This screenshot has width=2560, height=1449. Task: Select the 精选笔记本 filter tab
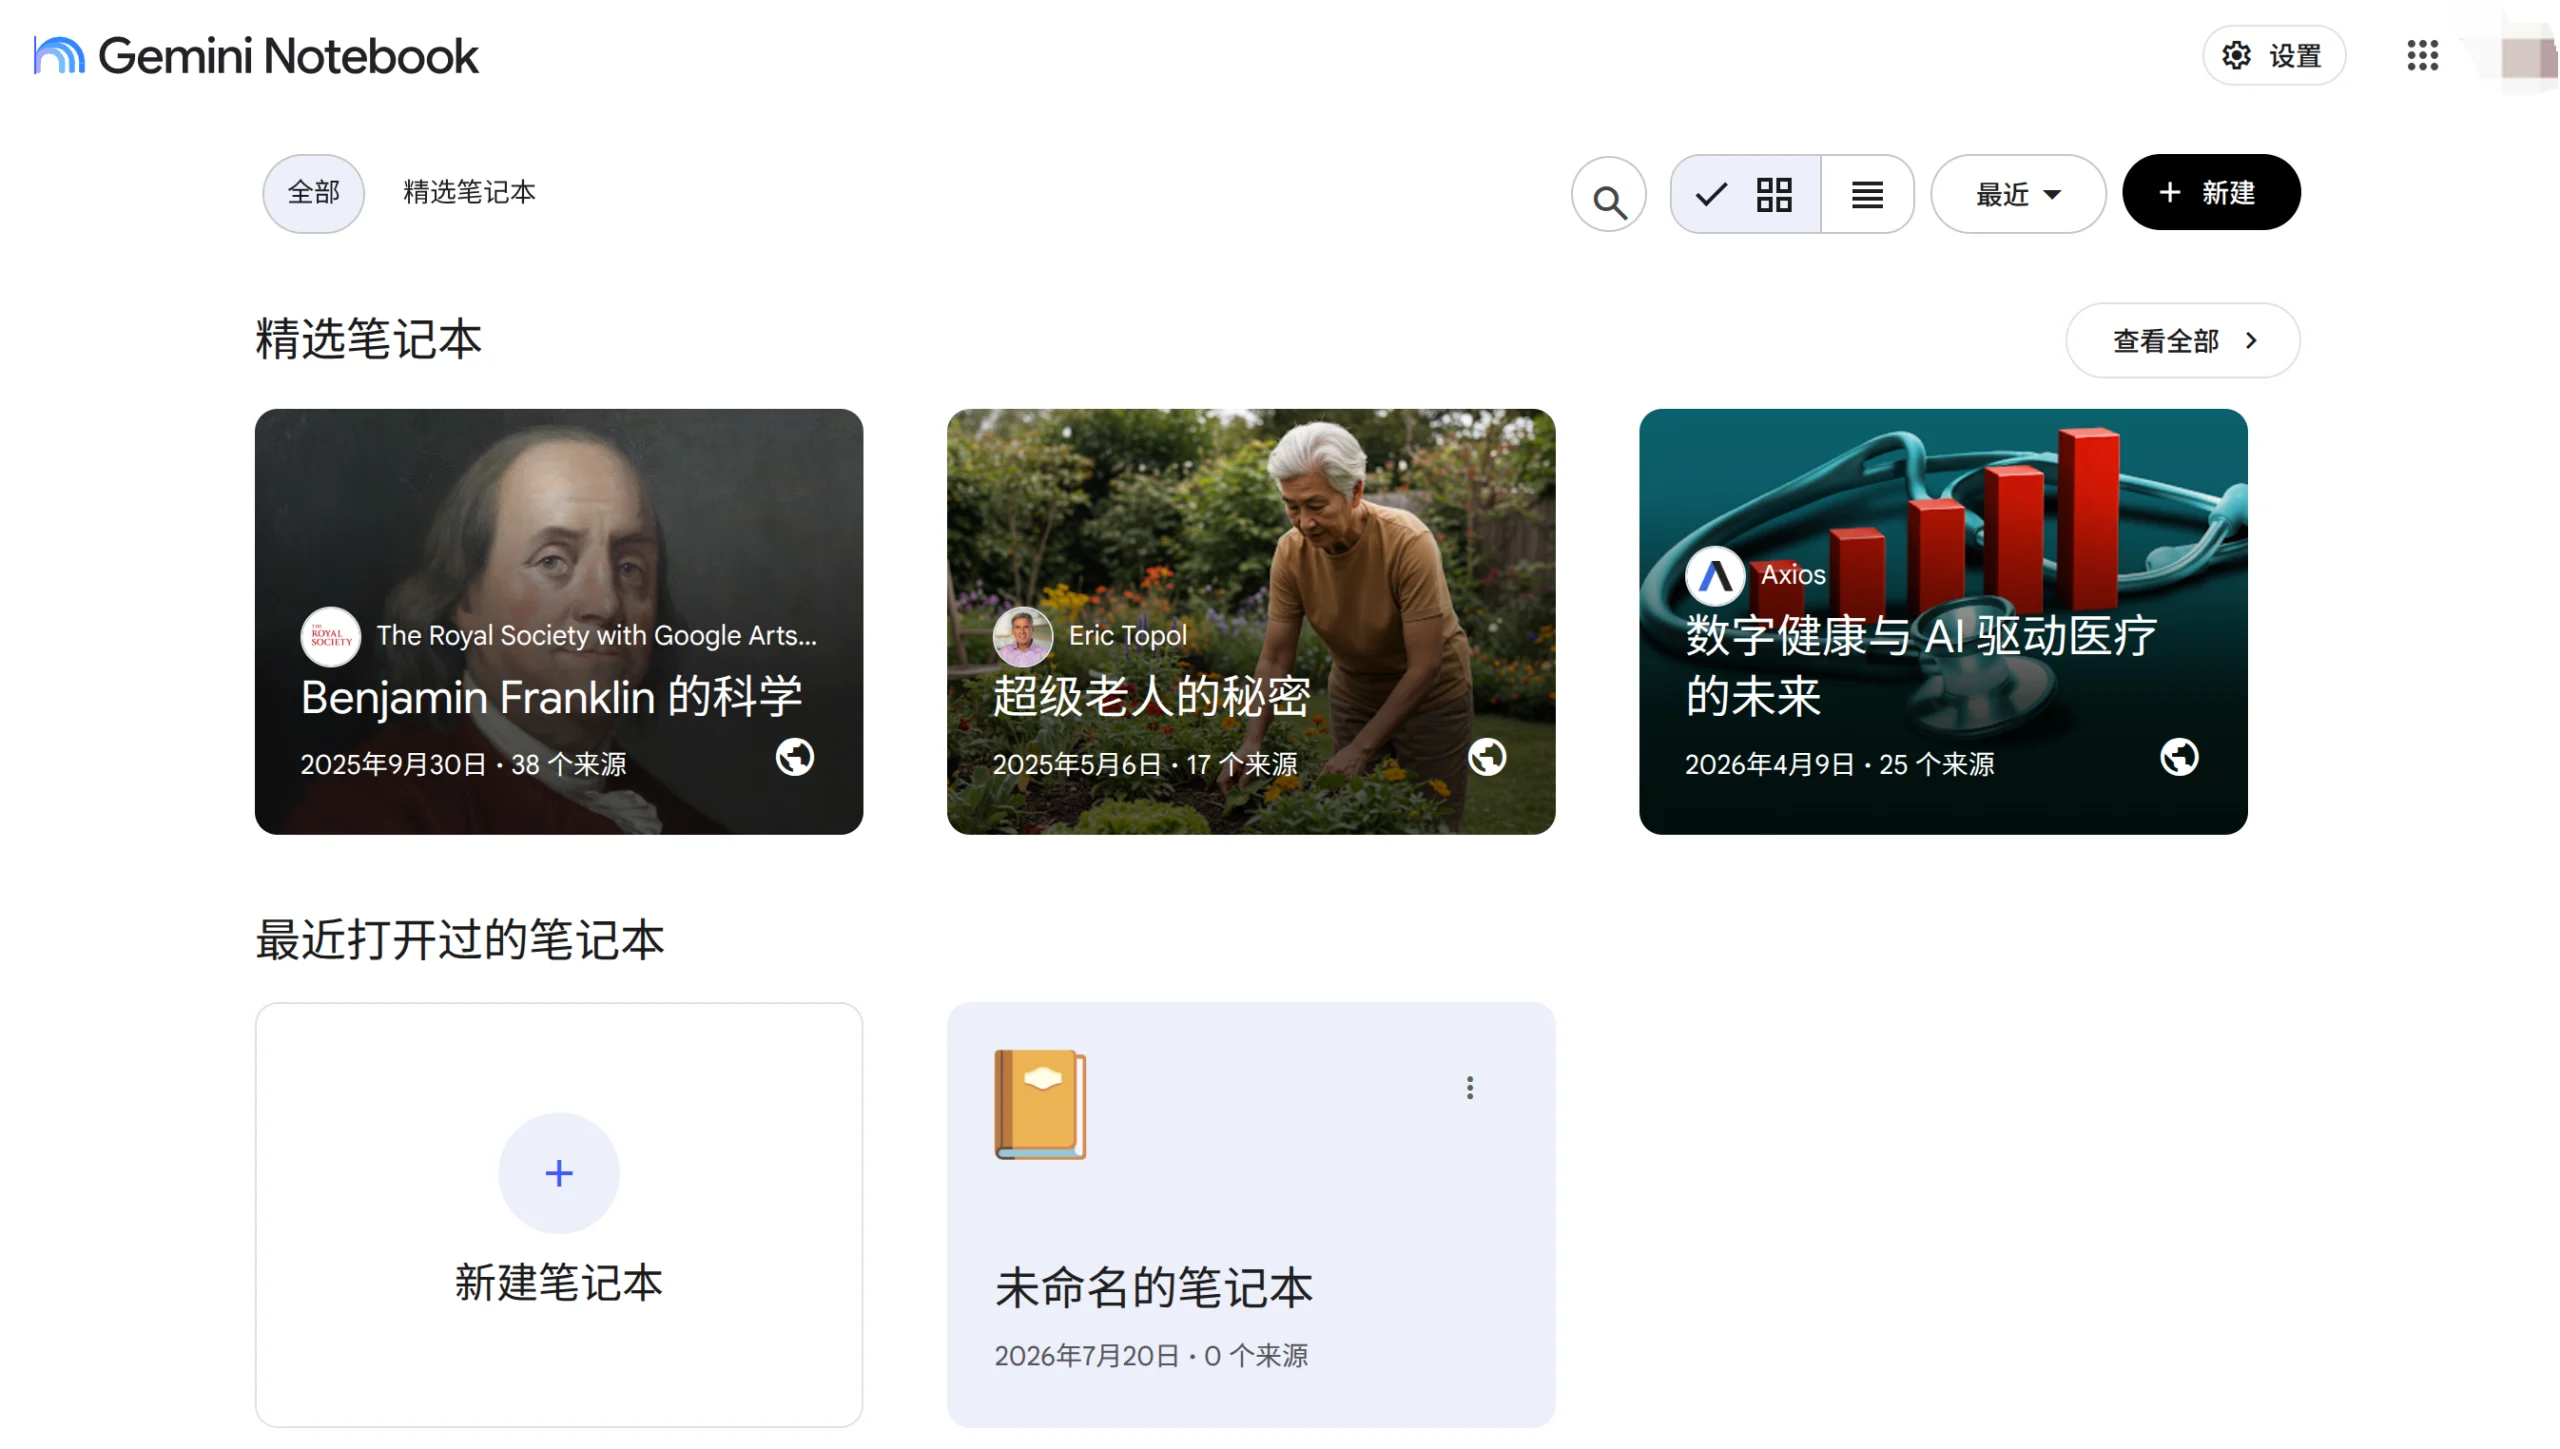[x=469, y=192]
